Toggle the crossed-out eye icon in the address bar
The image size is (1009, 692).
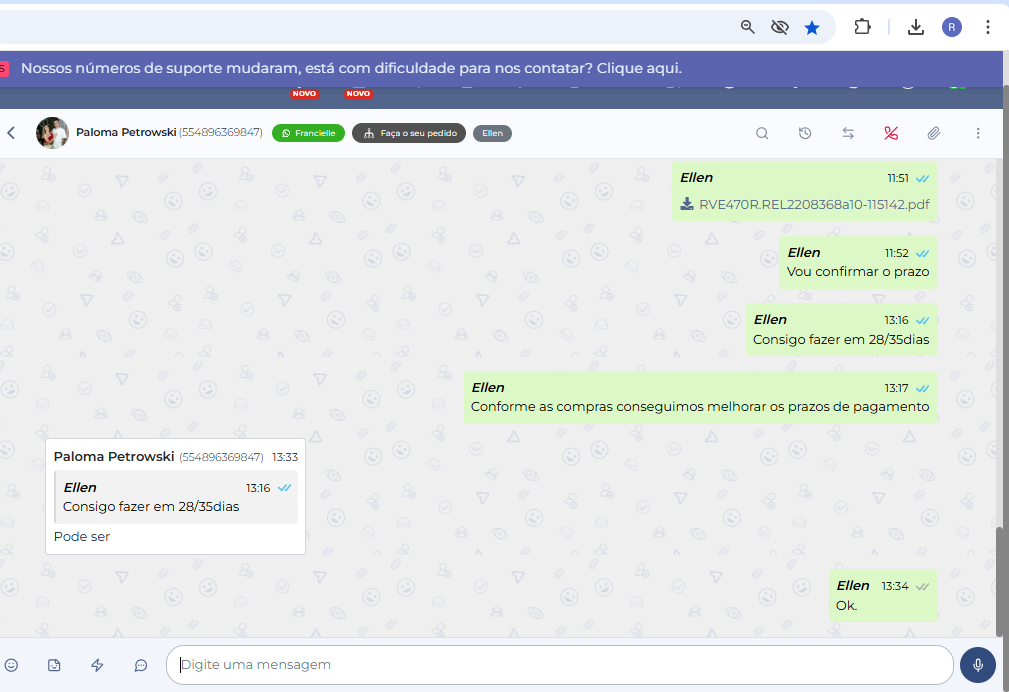point(780,27)
